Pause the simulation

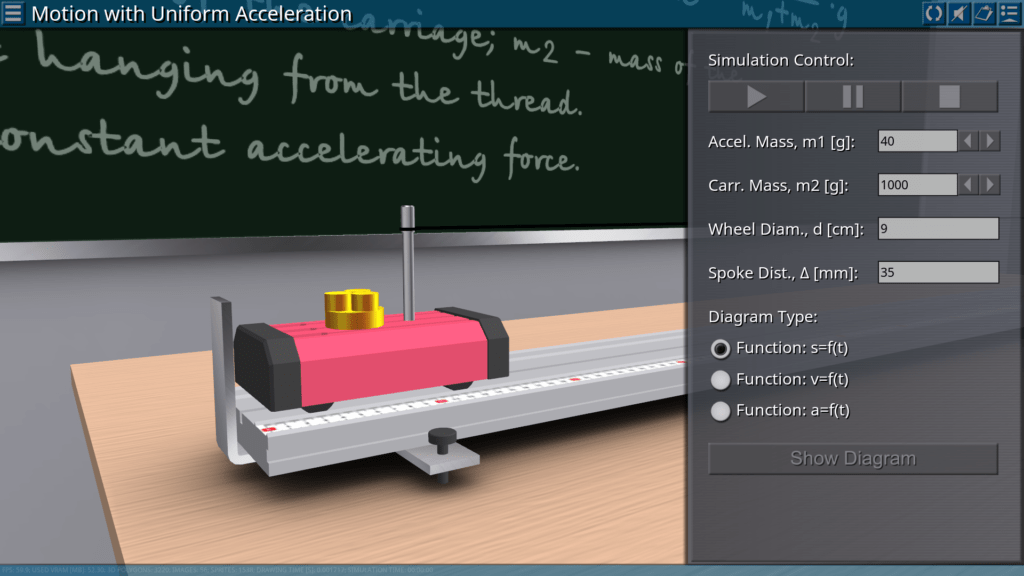pos(853,97)
